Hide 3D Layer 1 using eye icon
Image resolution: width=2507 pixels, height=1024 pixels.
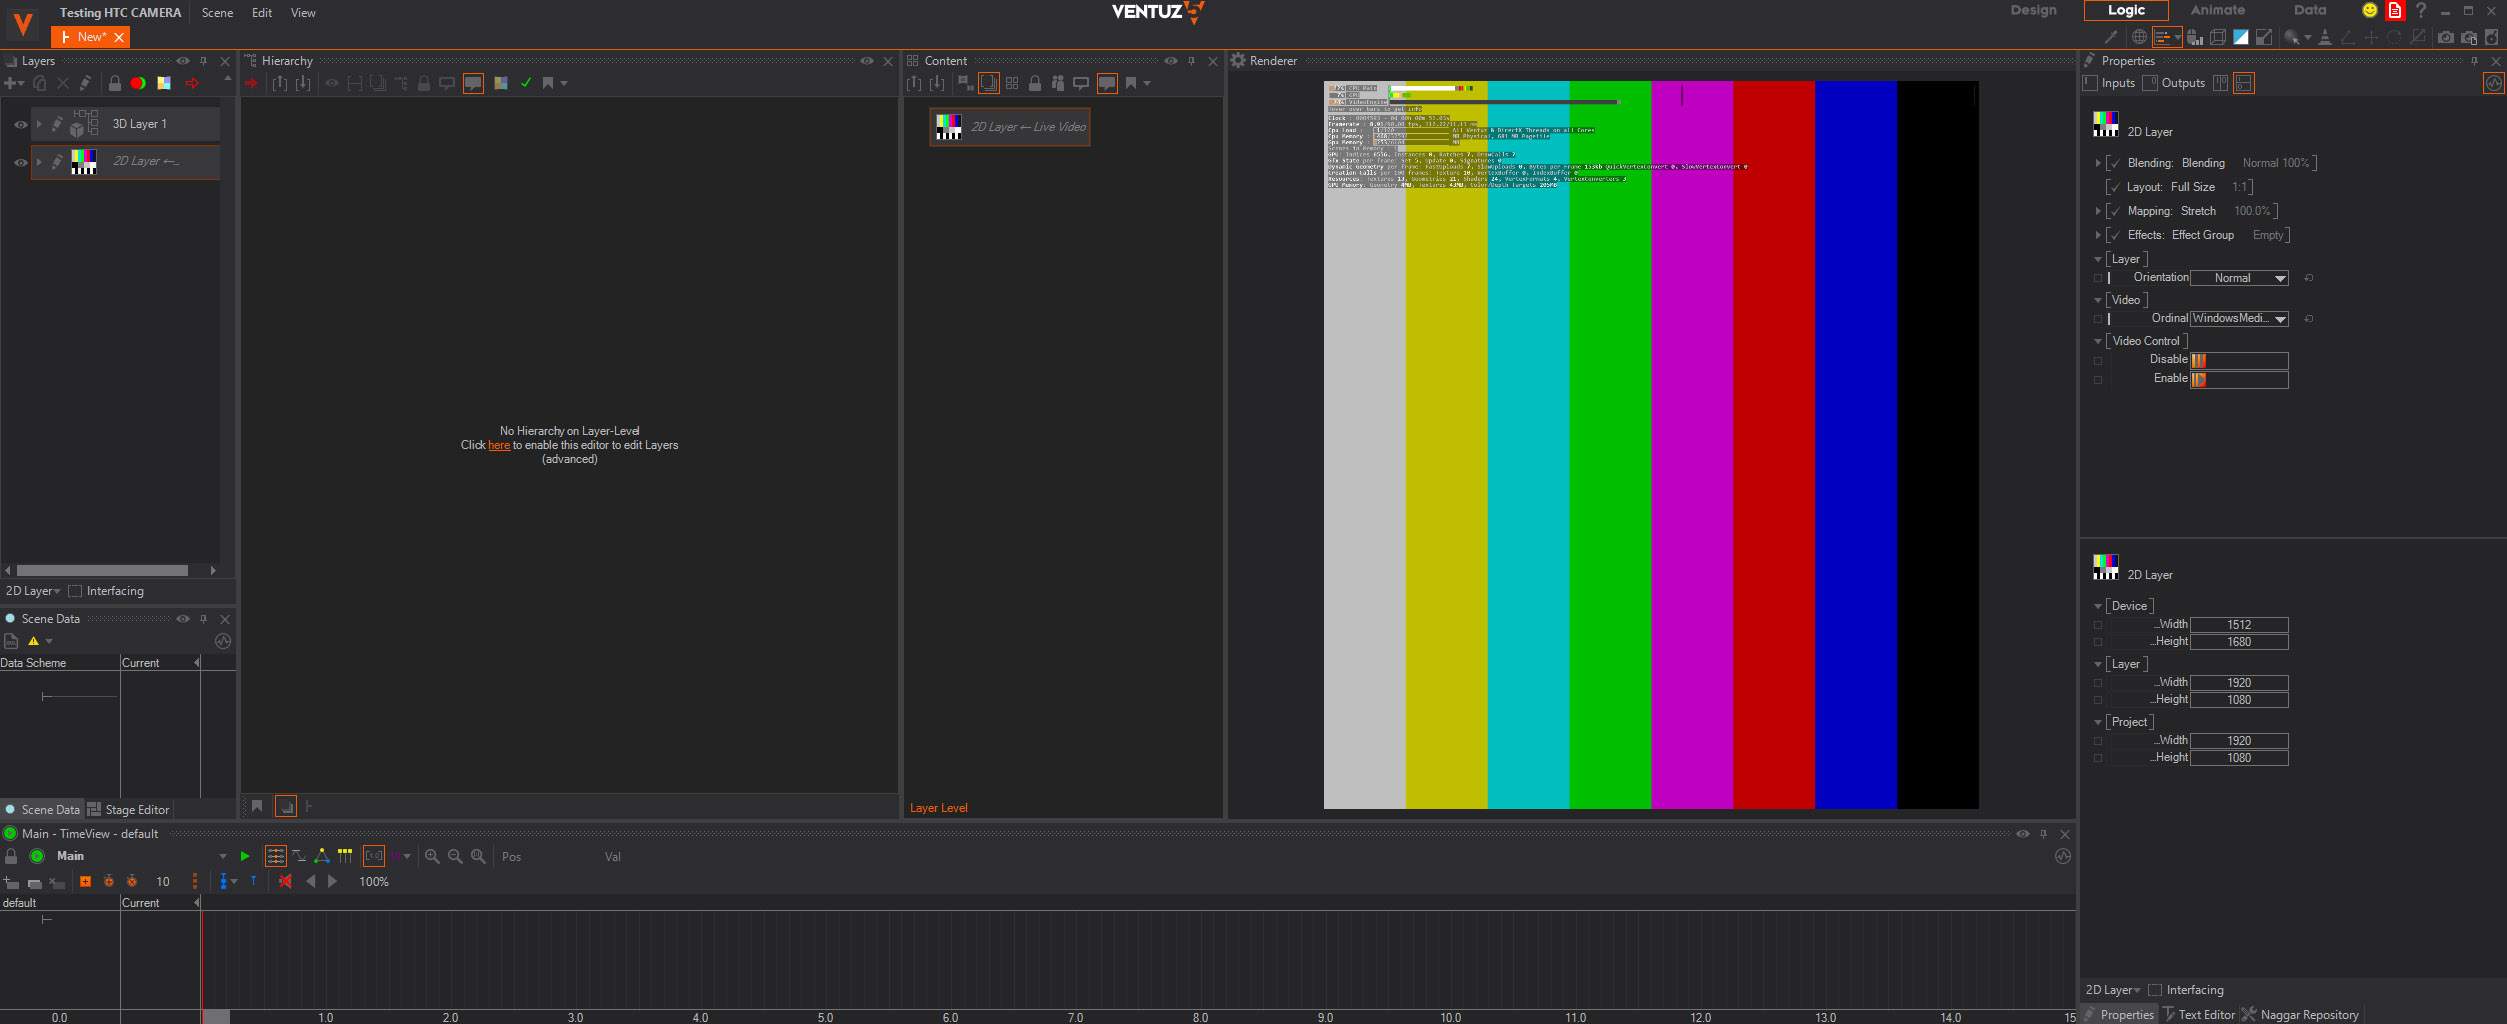point(20,125)
